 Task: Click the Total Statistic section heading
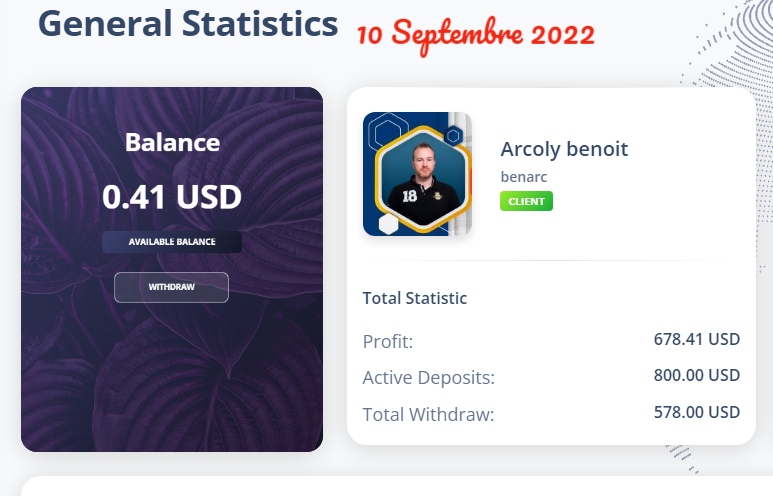click(x=414, y=298)
